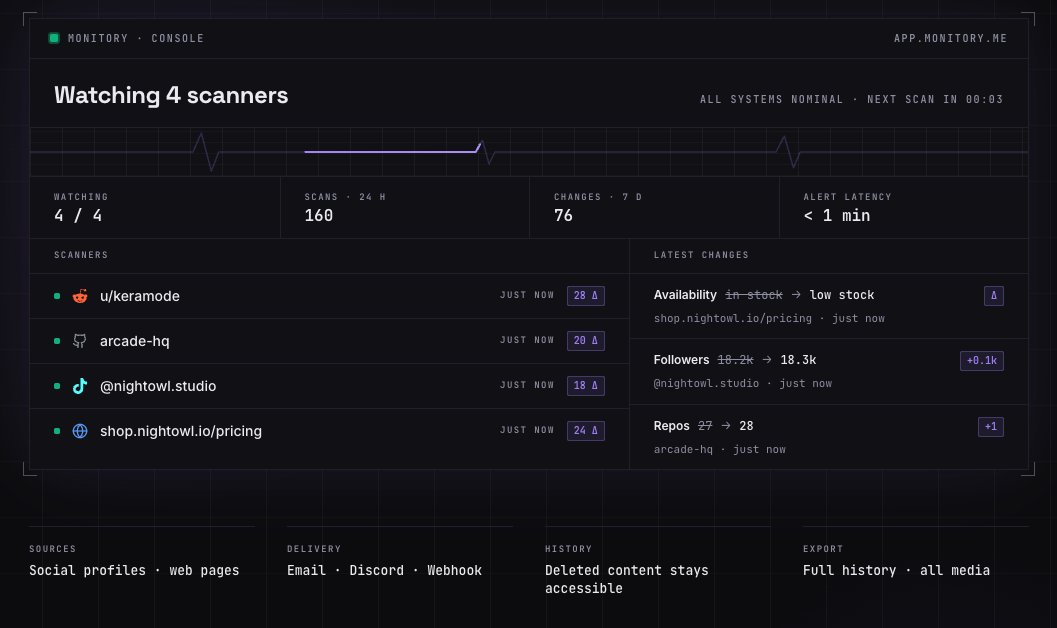Click the 'MONITORY · CONSOLE' title text
This screenshot has width=1057, height=628.
(135, 38)
